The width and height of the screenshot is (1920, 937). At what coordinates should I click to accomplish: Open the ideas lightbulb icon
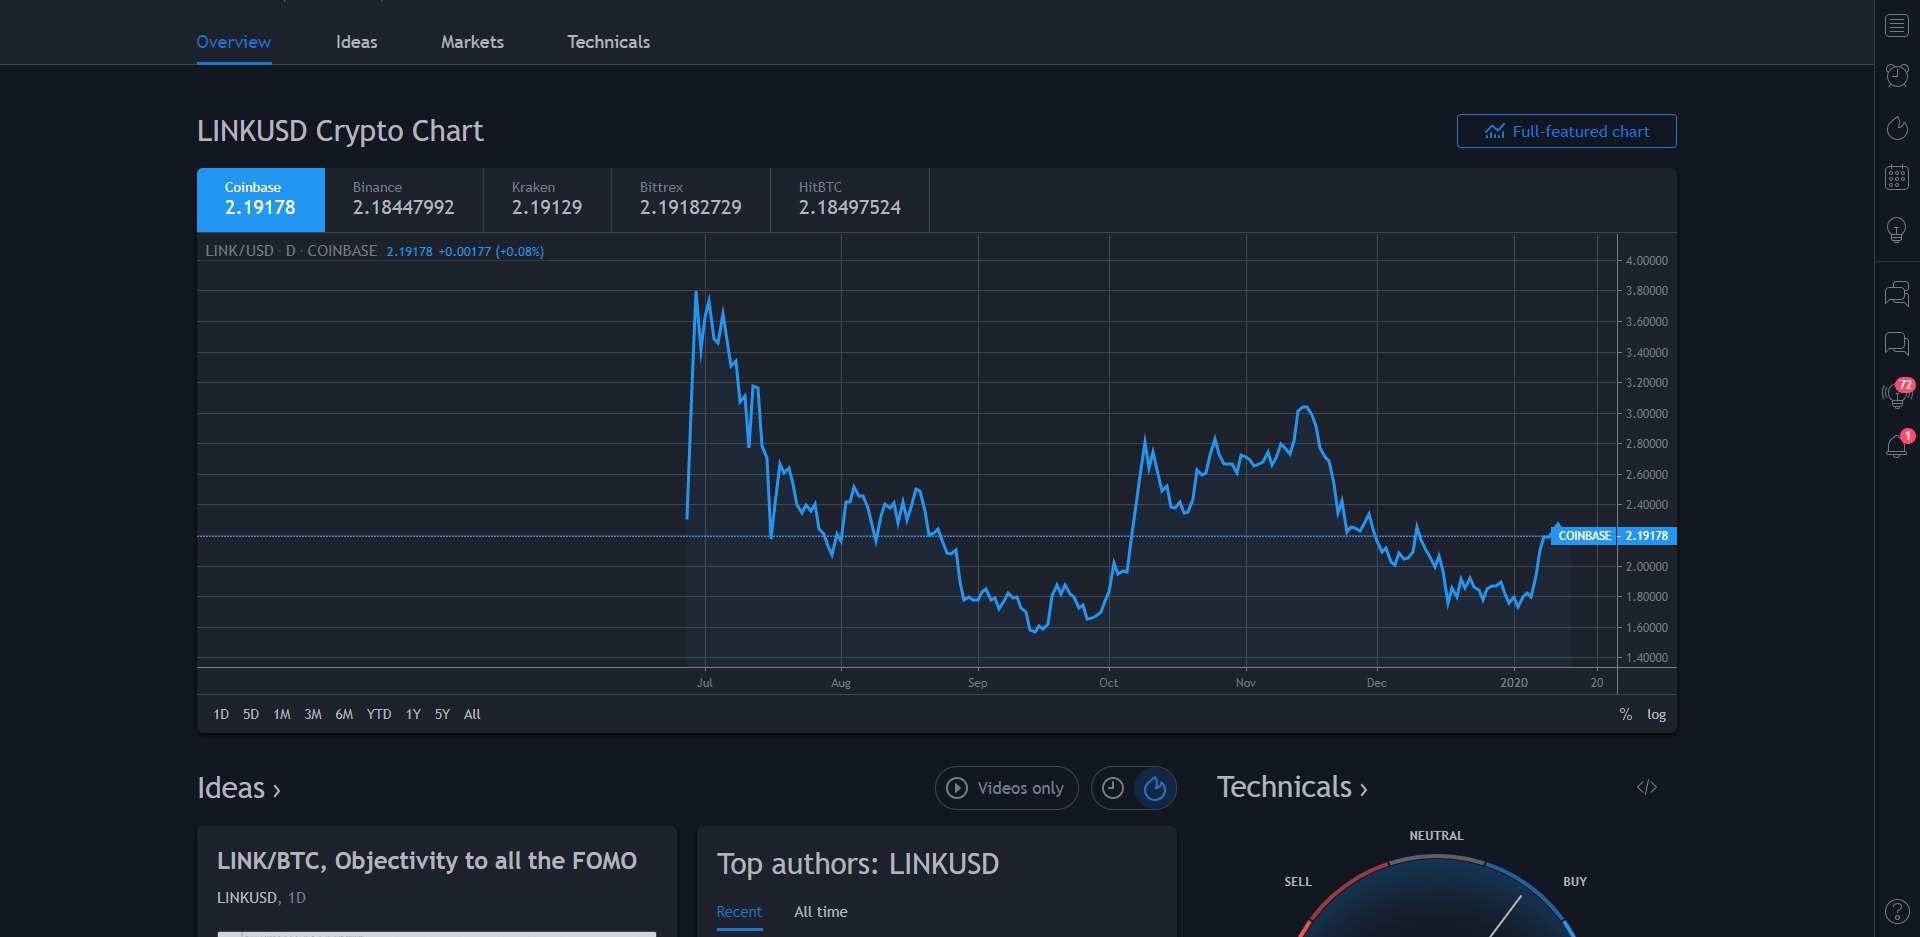pos(1896,230)
